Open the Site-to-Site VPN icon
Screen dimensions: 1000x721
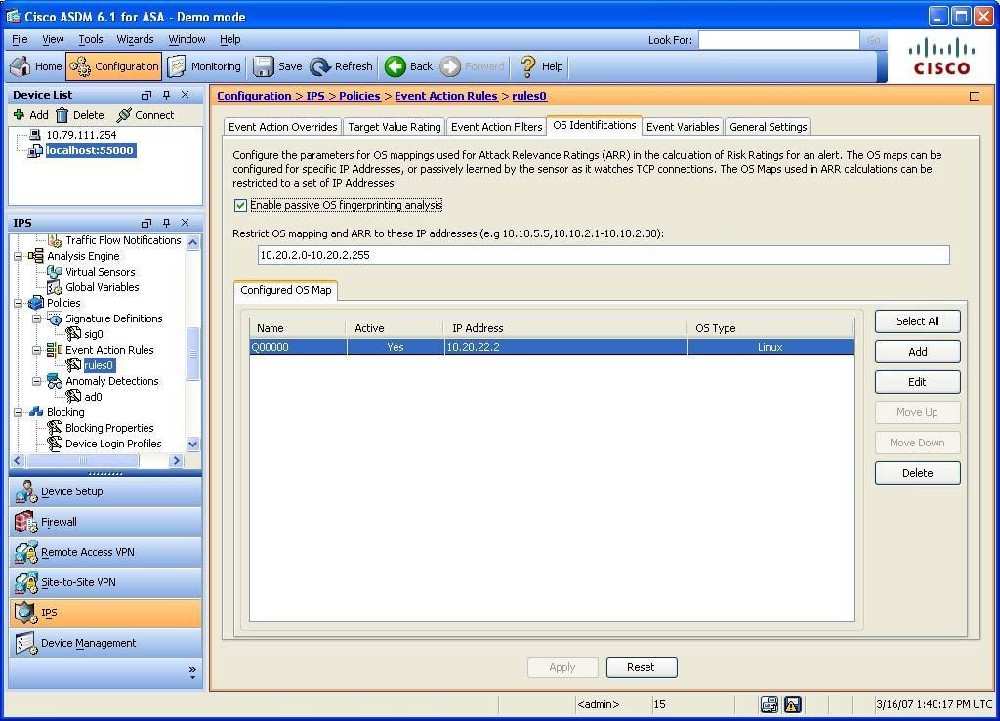point(26,582)
